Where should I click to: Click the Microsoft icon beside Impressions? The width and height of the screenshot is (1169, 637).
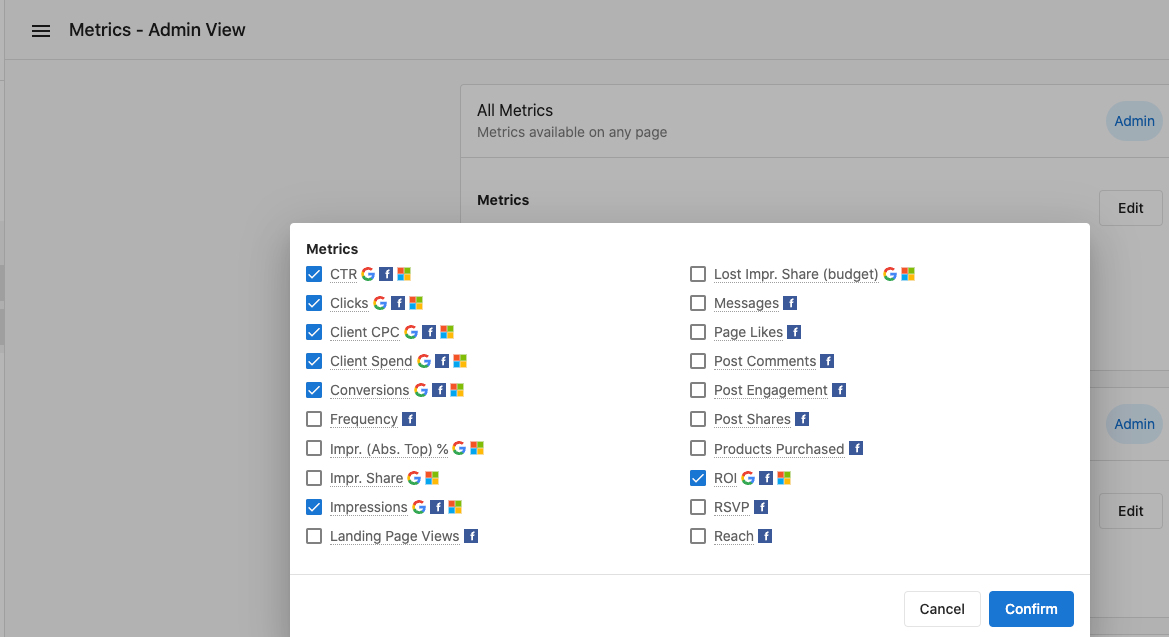455,507
